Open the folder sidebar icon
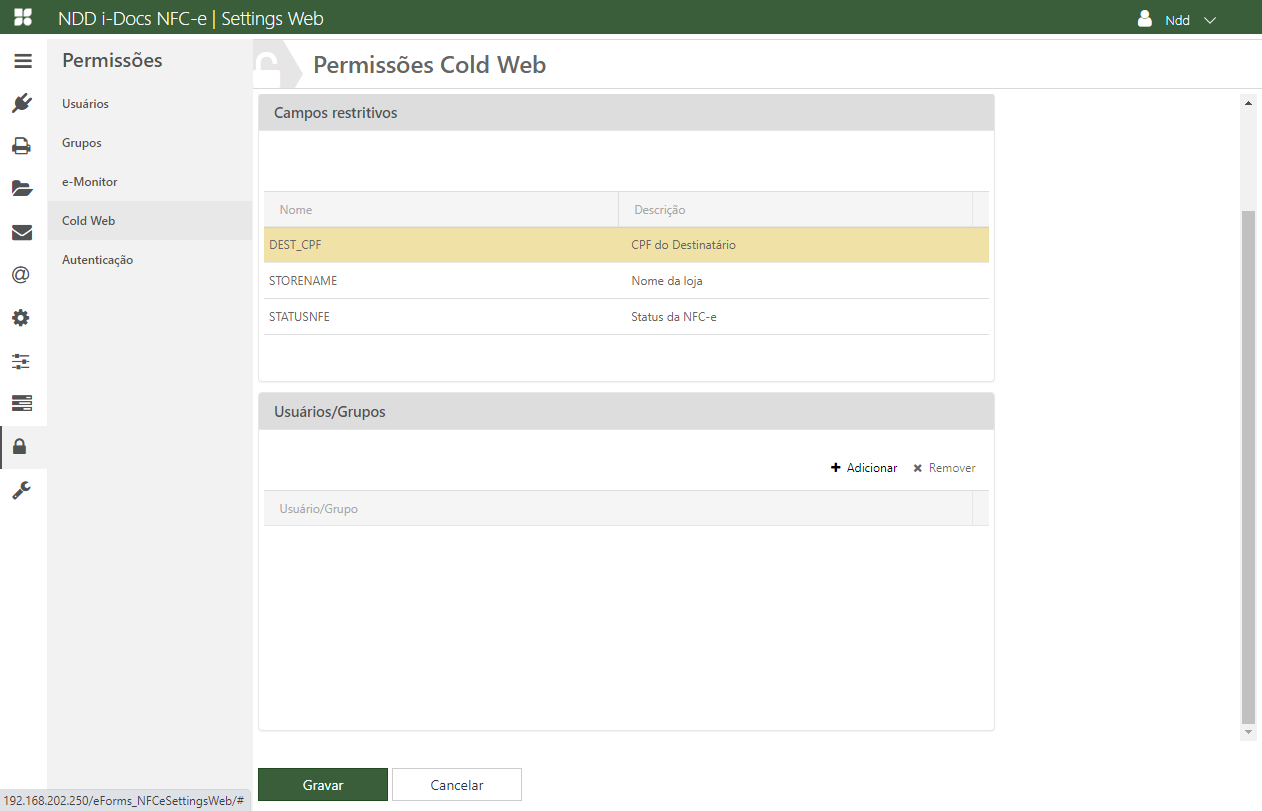Image resolution: width=1262 pixels, height=811 pixels. (22, 188)
